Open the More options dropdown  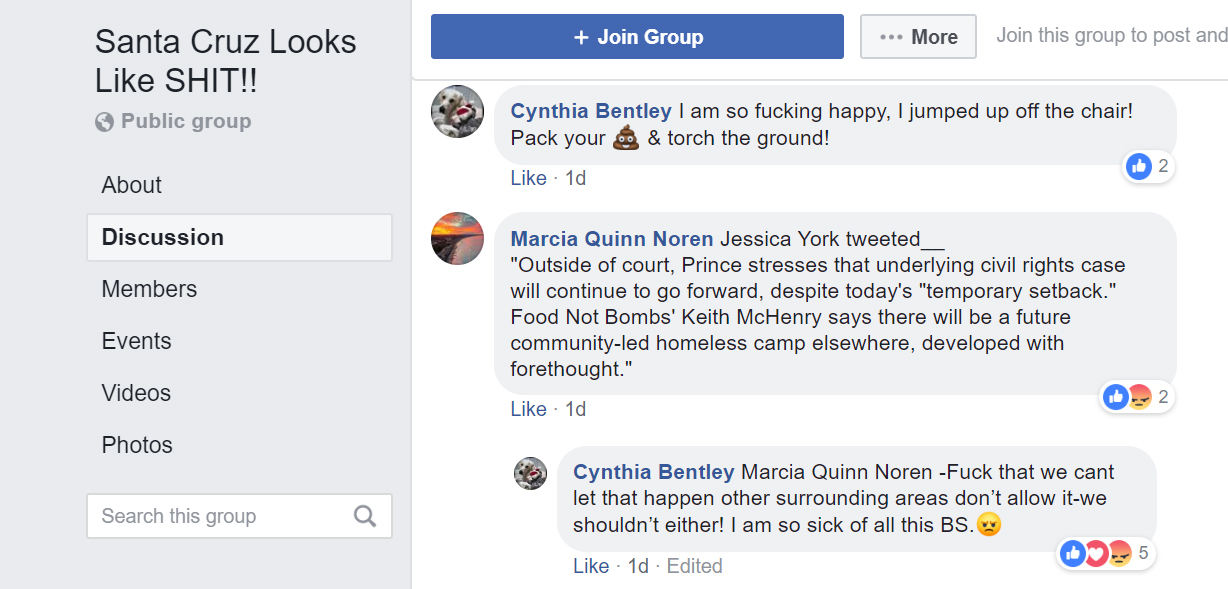pyautogui.click(x=918, y=37)
